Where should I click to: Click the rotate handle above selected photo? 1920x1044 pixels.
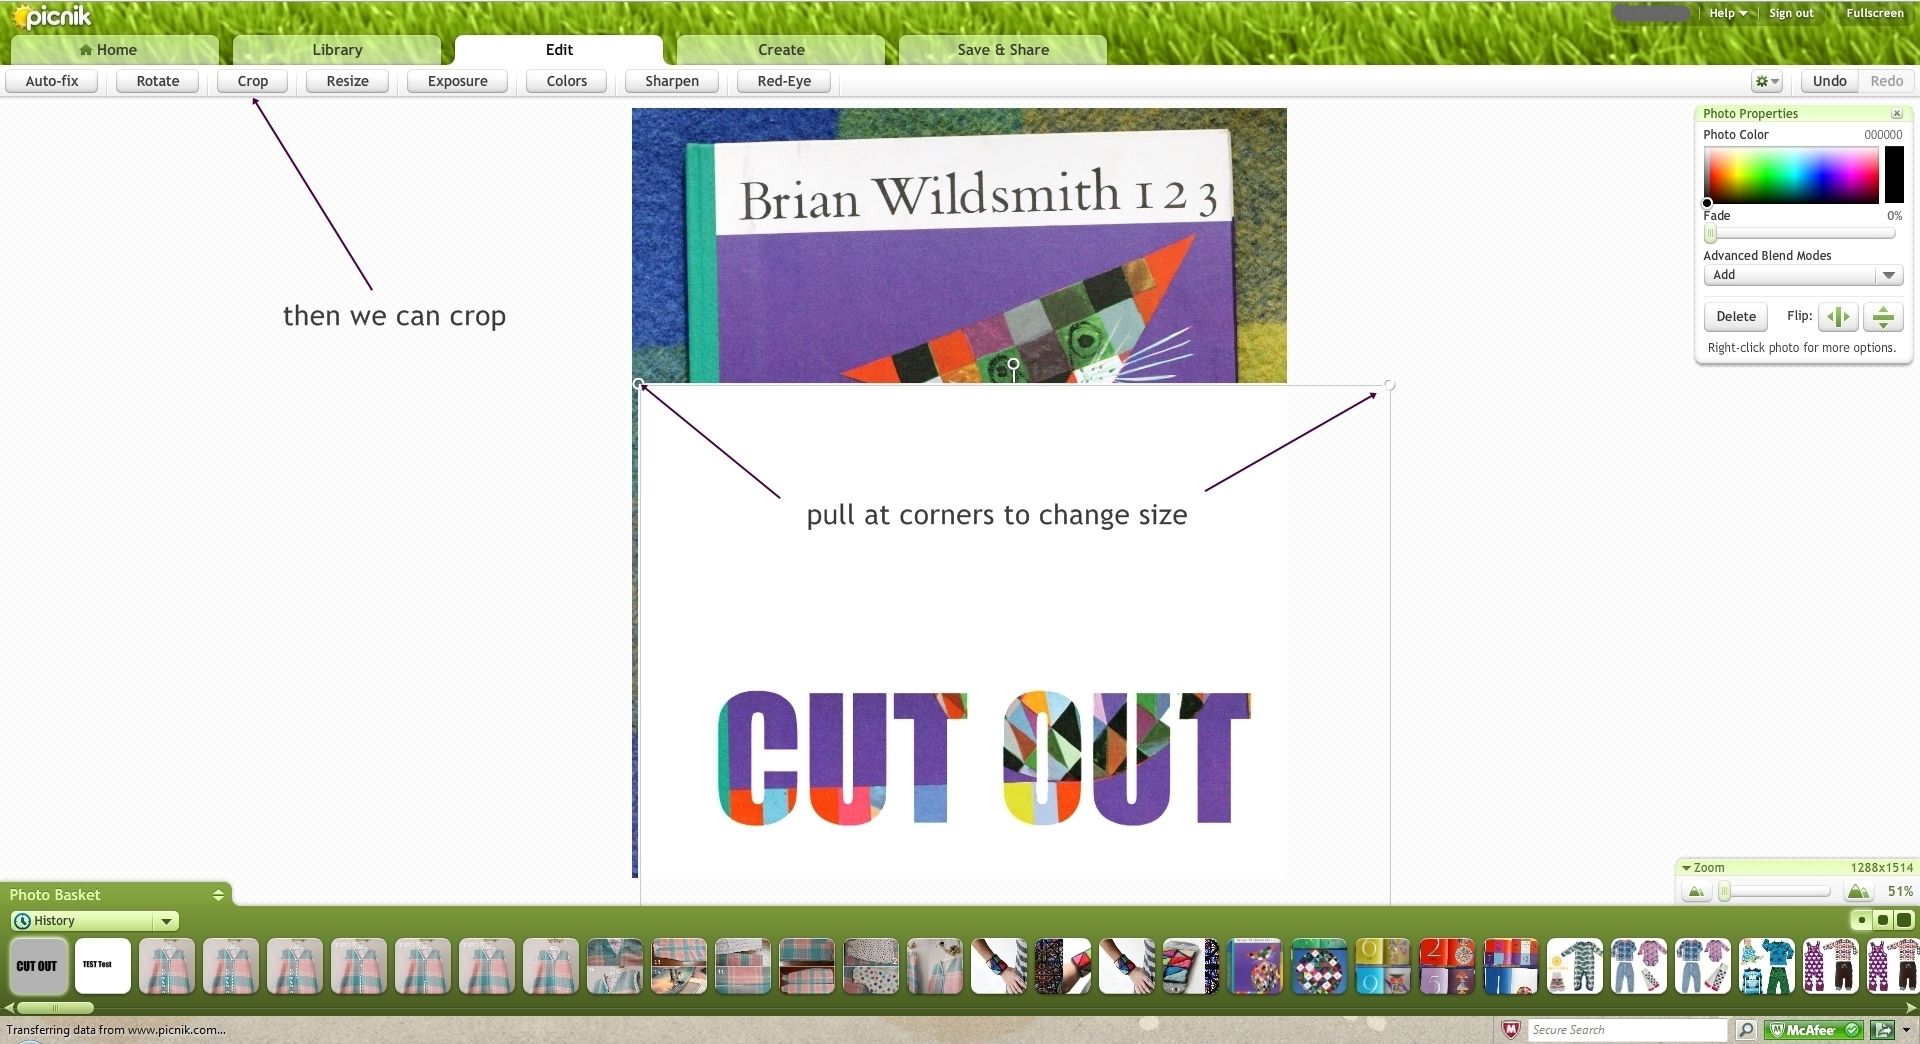point(1013,364)
